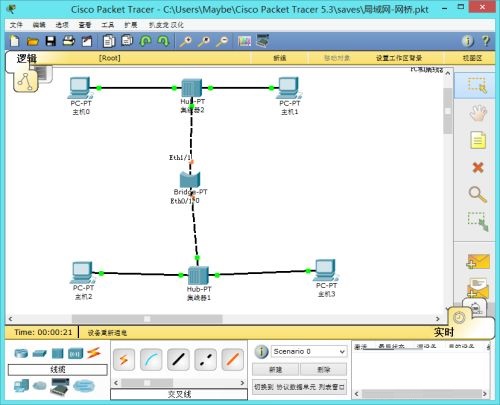The image size is (500, 405).
Task: Pick the copper cross-over dashed cable
Action: pyautogui.click(x=205, y=360)
